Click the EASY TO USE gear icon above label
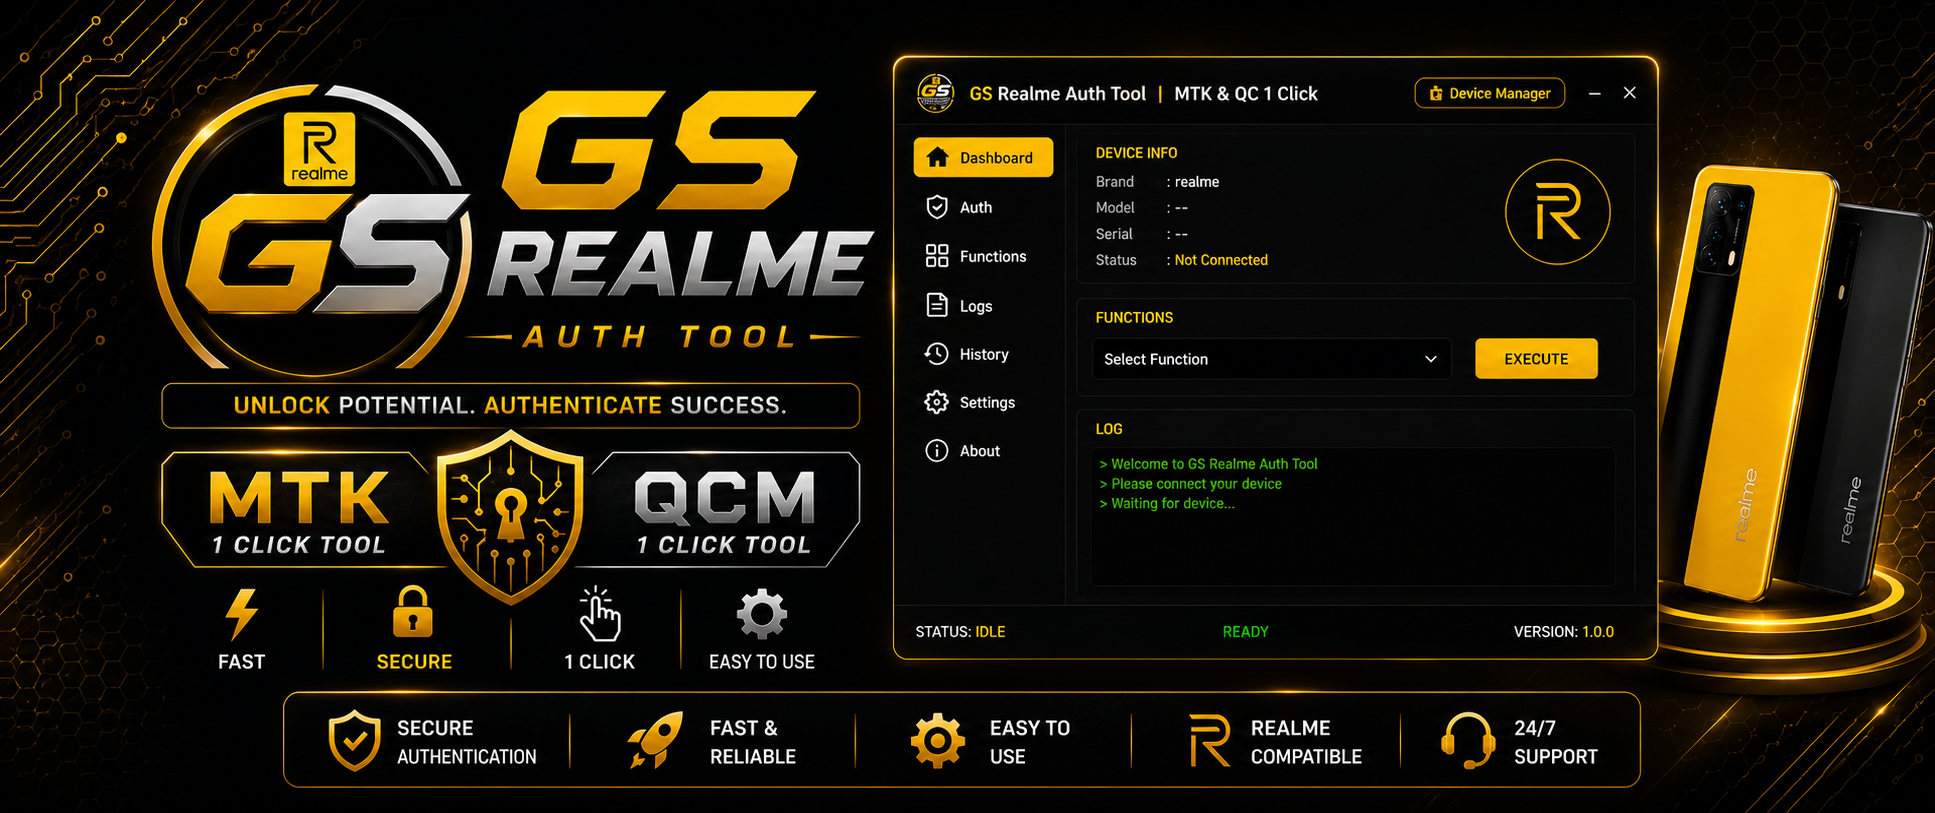1935x813 pixels. click(762, 614)
